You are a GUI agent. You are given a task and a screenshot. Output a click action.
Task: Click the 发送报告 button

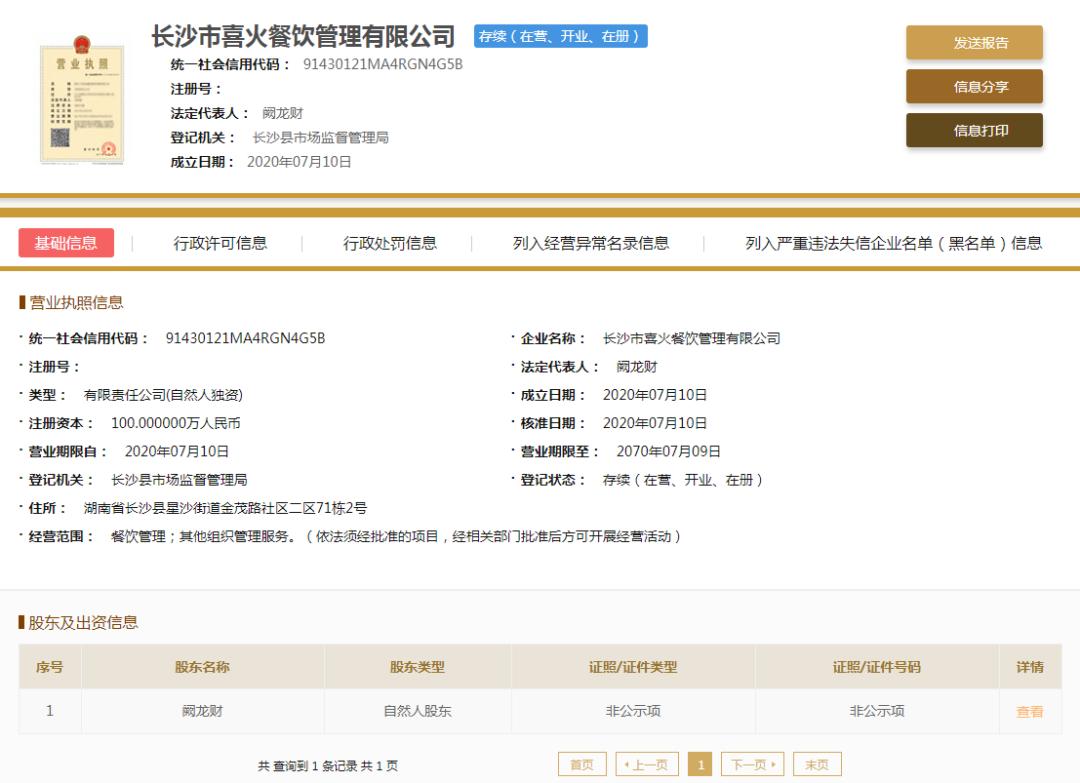974,43
